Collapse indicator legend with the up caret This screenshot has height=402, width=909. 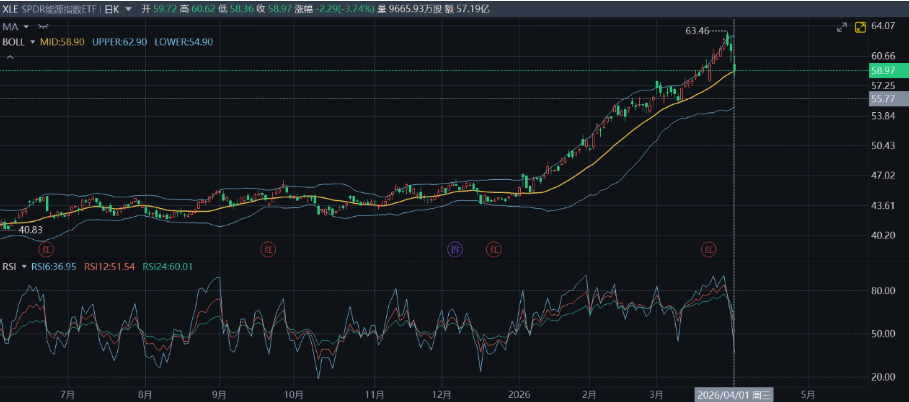tap(10, 57)
